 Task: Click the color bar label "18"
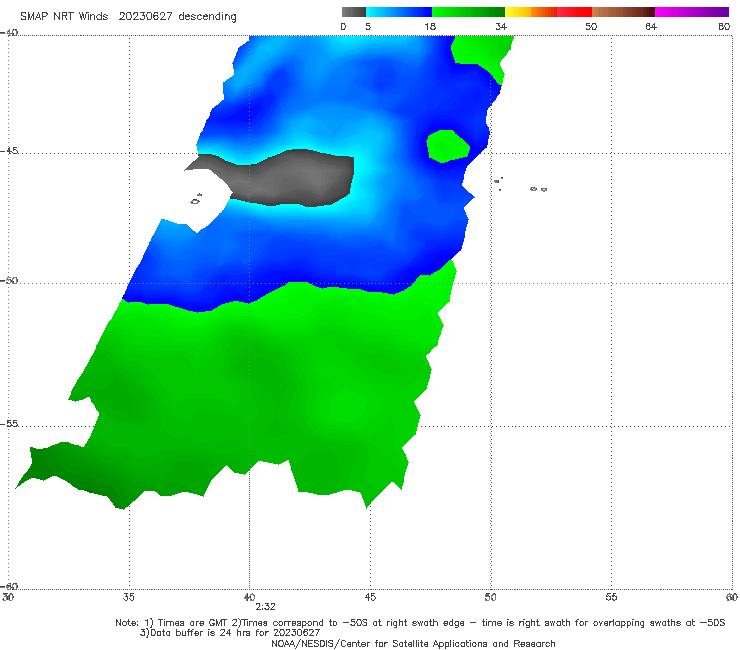tap(430, 26)
